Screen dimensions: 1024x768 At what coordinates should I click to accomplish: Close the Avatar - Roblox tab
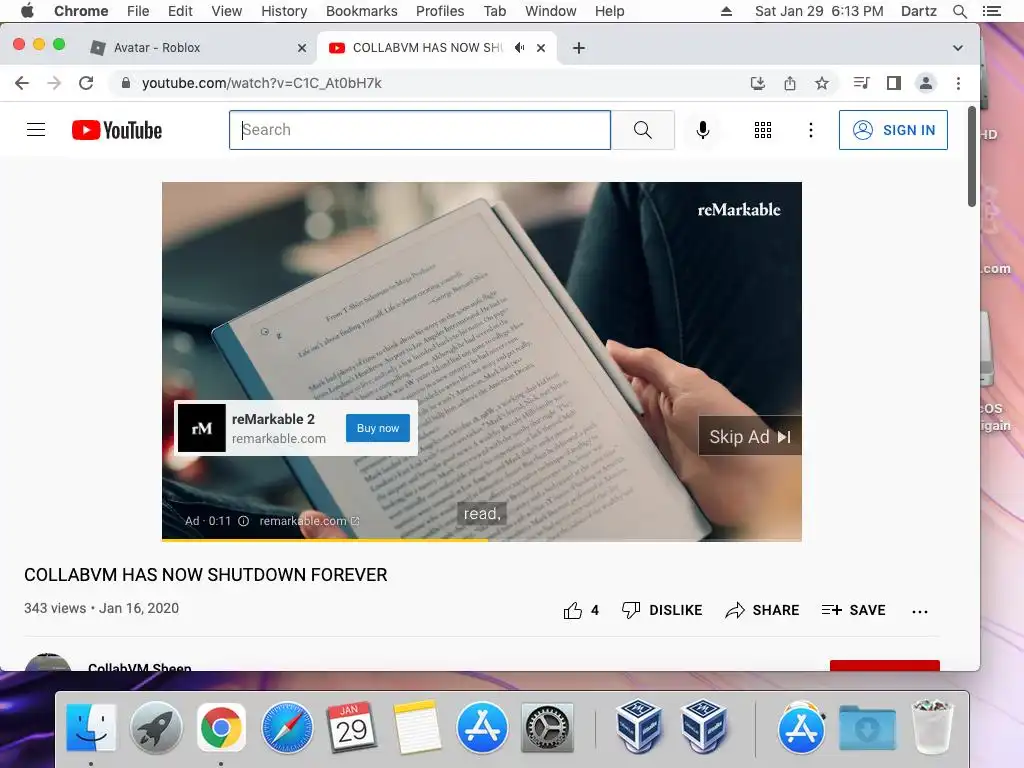pos(302,48)
